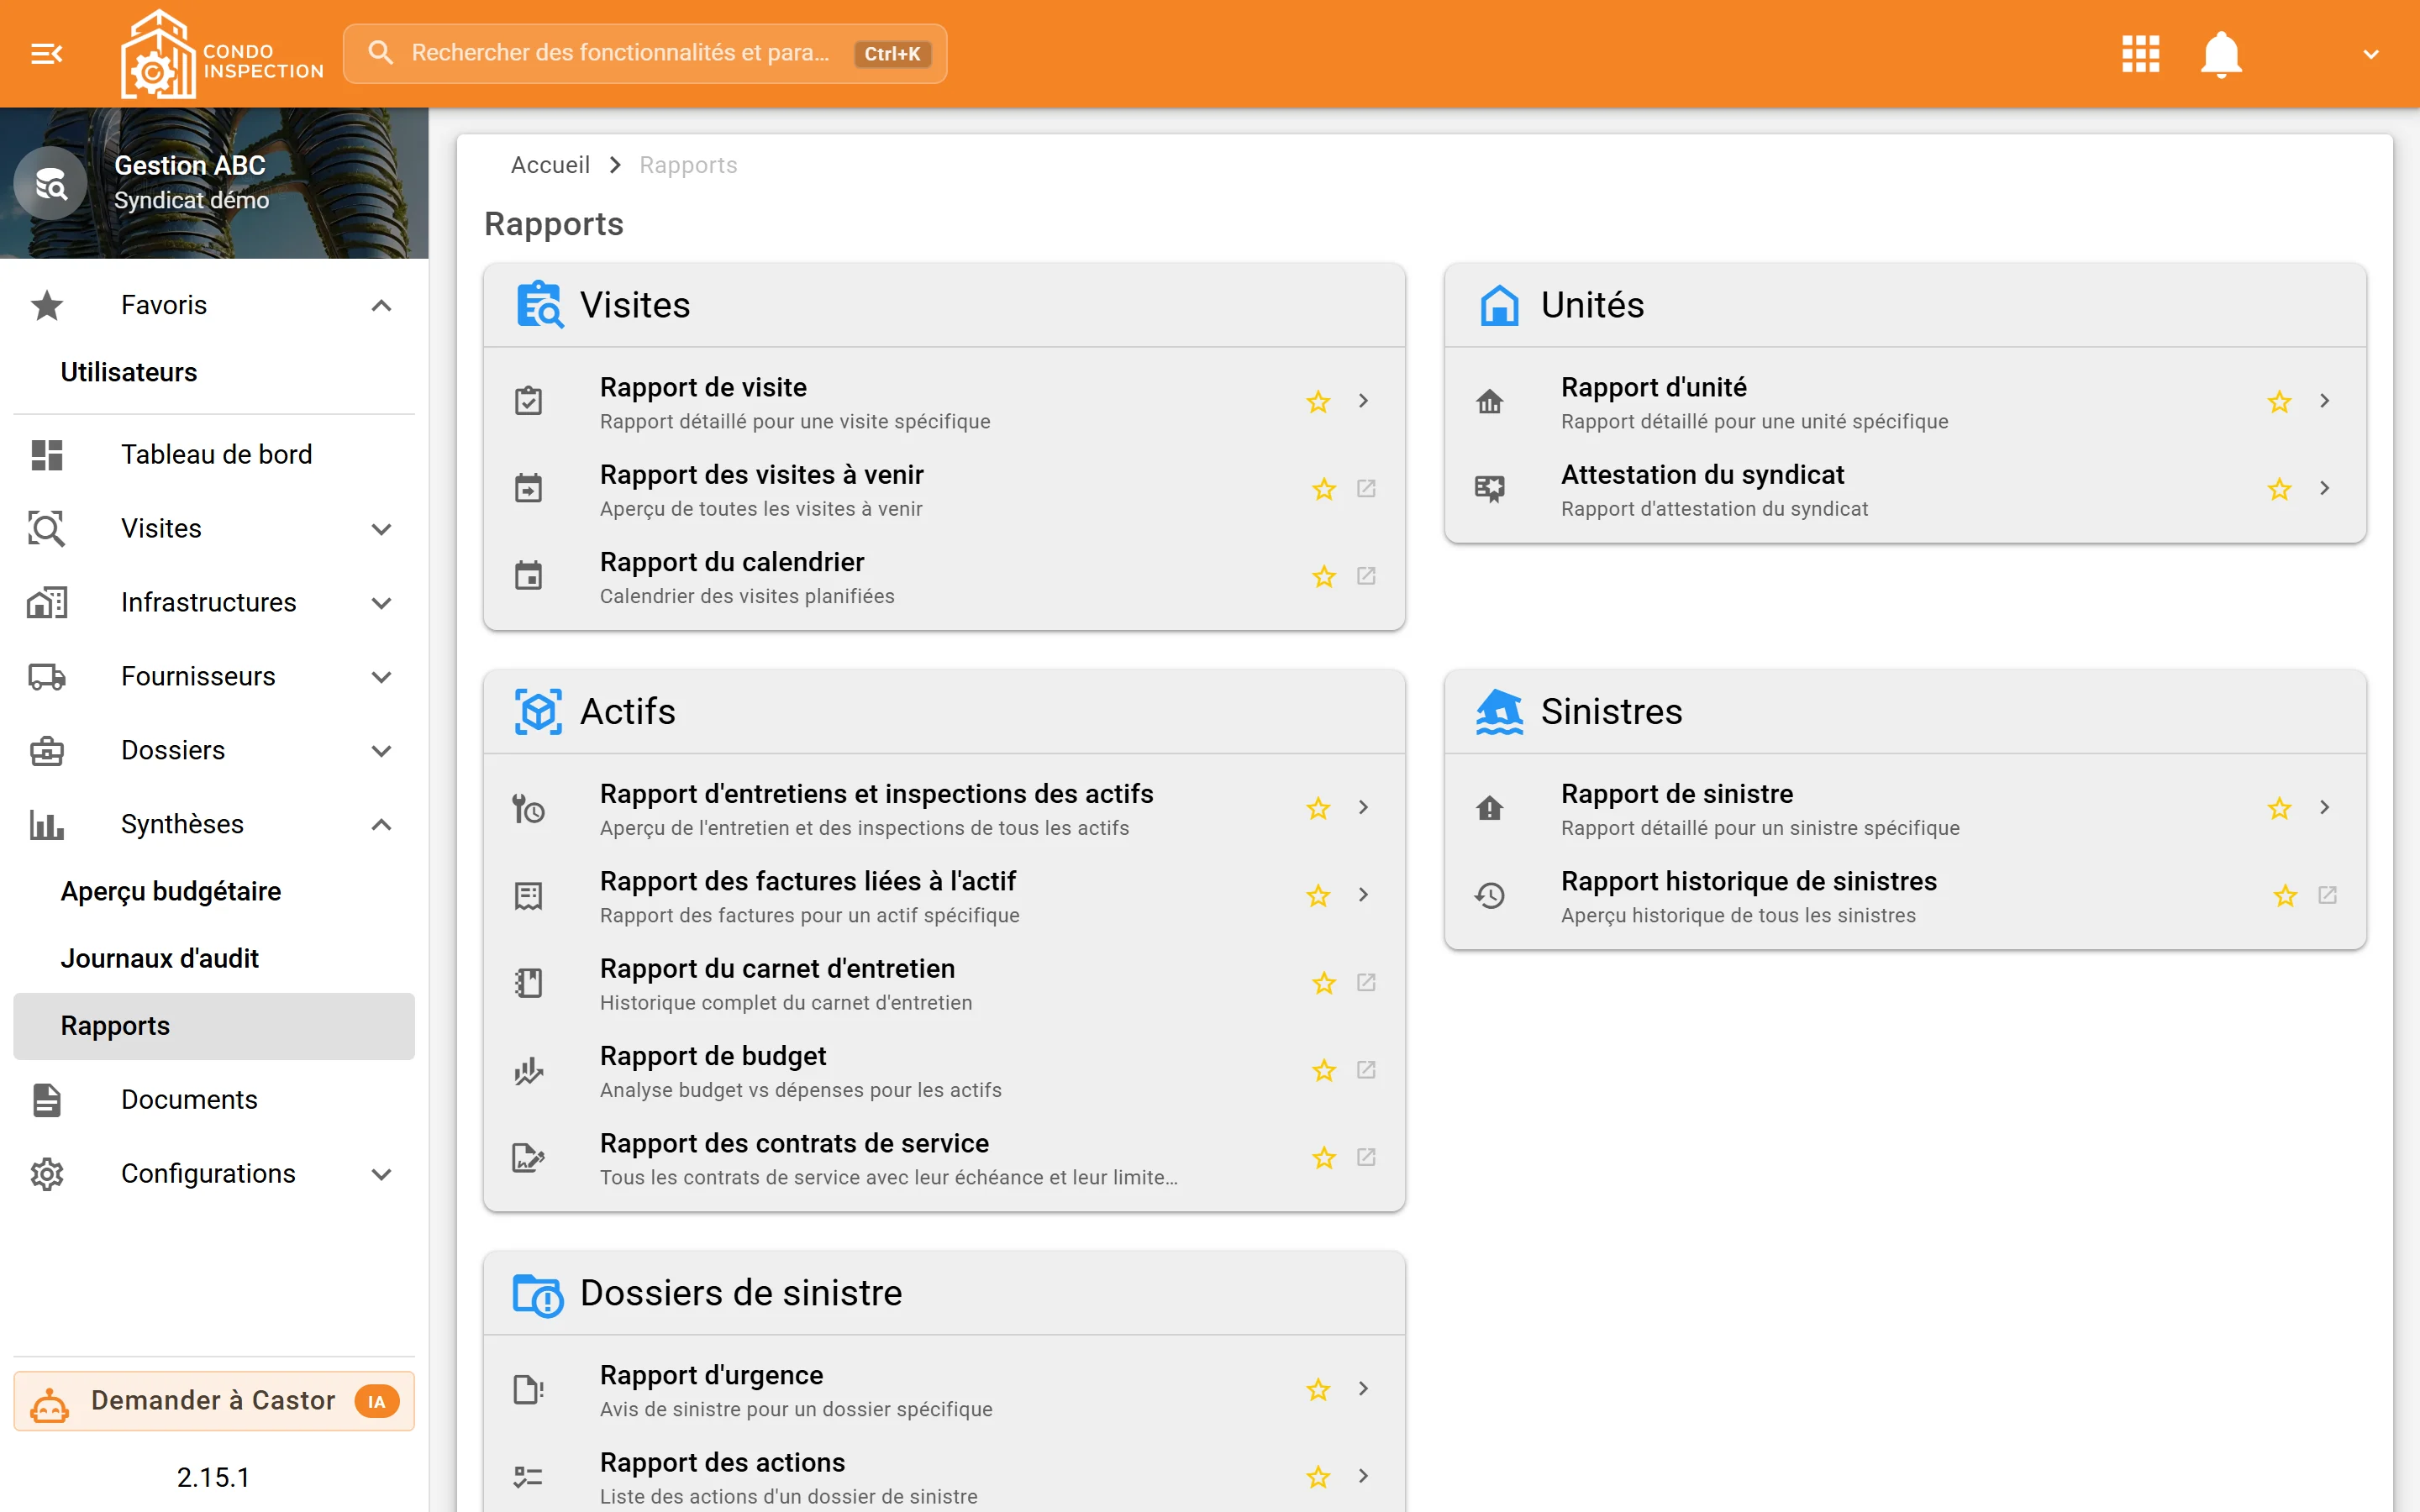The height and width of the screenshot is (1512, 2420).
Task: Open Rapport du carnet d'entretien external link icon
Action: pyautogui.click(x=1366, y=982)
